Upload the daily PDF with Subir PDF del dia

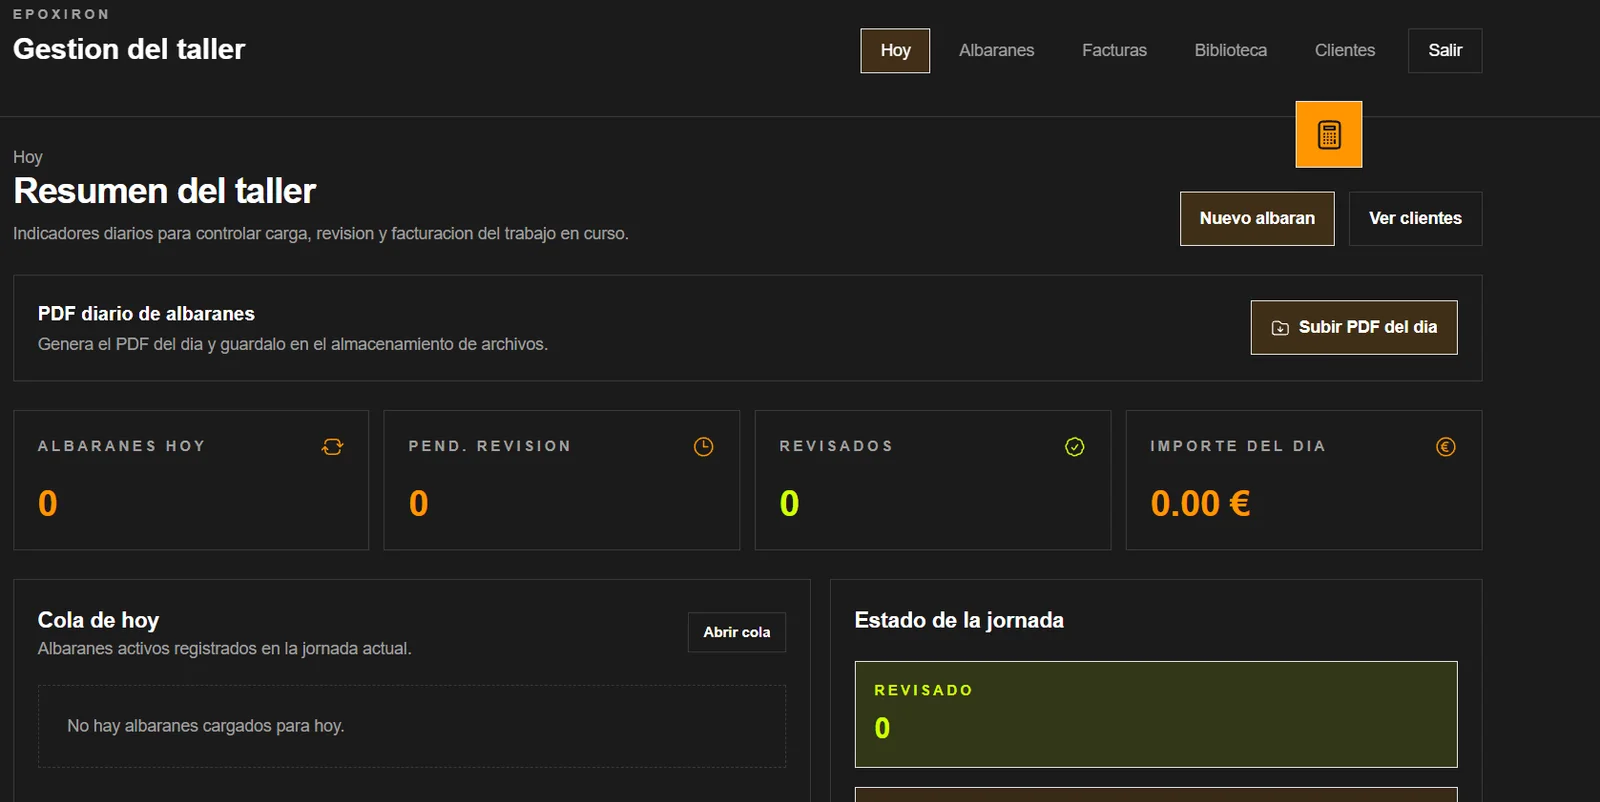[x=1354, y=327]
